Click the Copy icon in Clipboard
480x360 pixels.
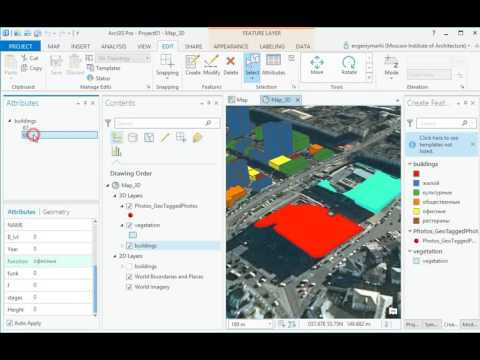(x=24, y=68)
